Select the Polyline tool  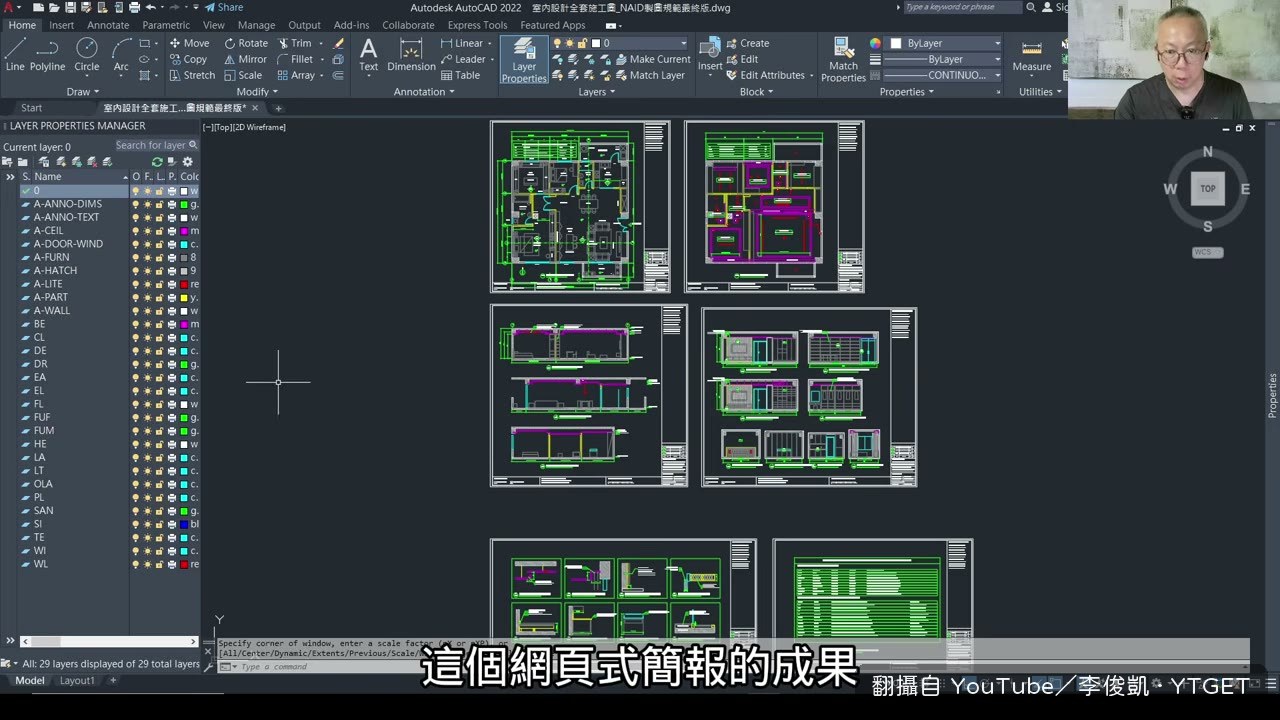point(47,55)
